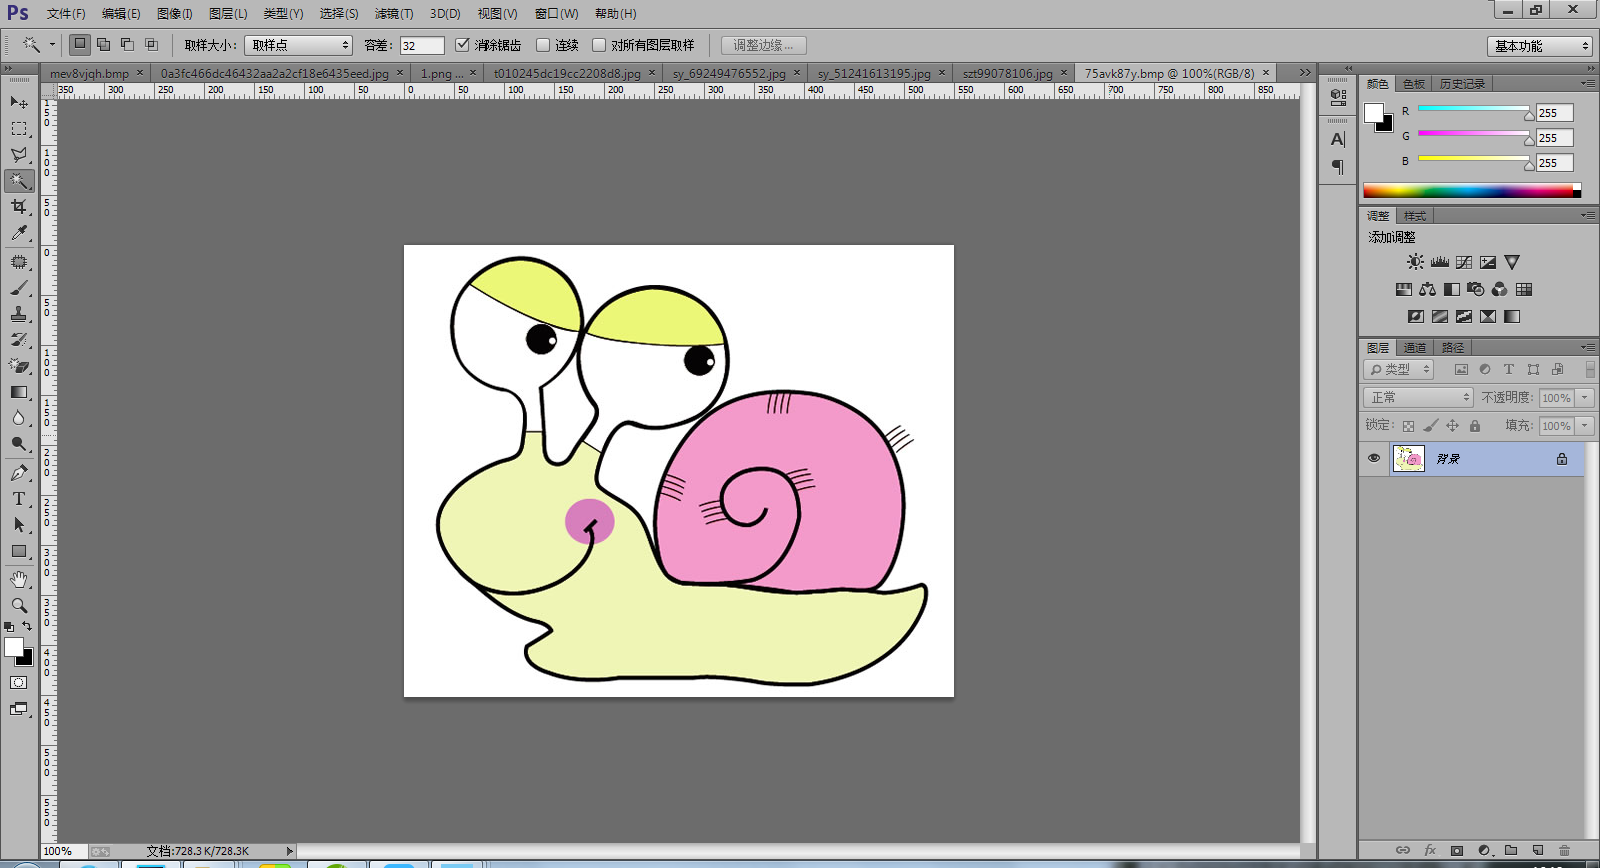Select the Brush tool

pyautogui.click(x=19, y=288)
